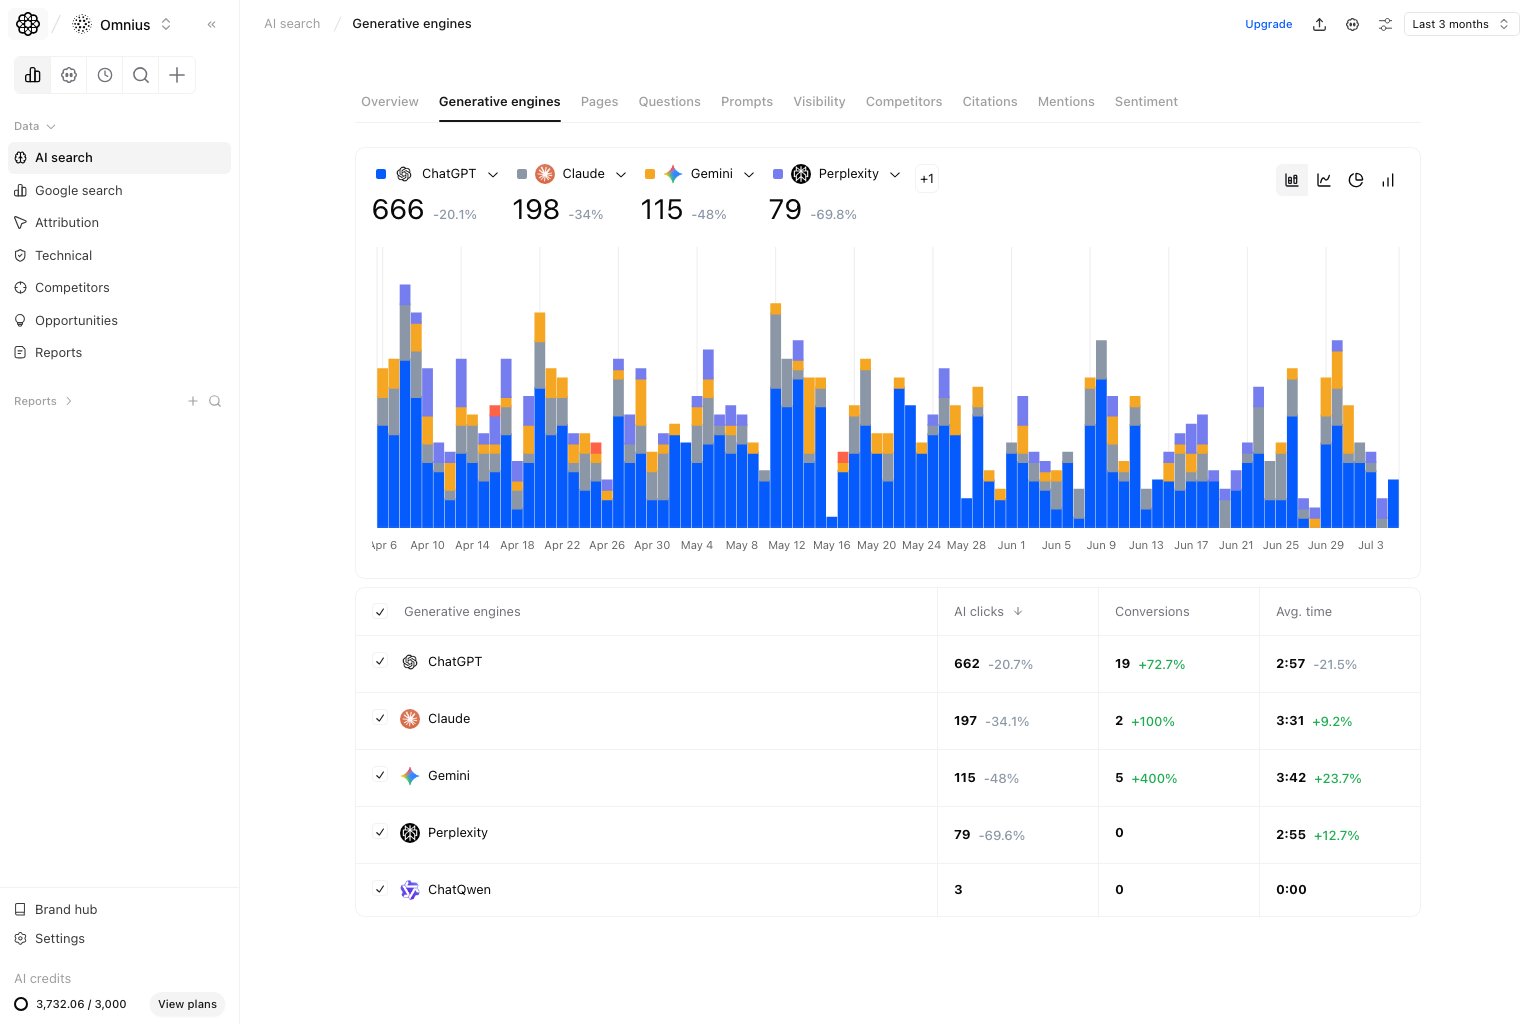
Task: Click the Omnius flower logo icon
Action: pyautogui.click(x=28, y=24)
